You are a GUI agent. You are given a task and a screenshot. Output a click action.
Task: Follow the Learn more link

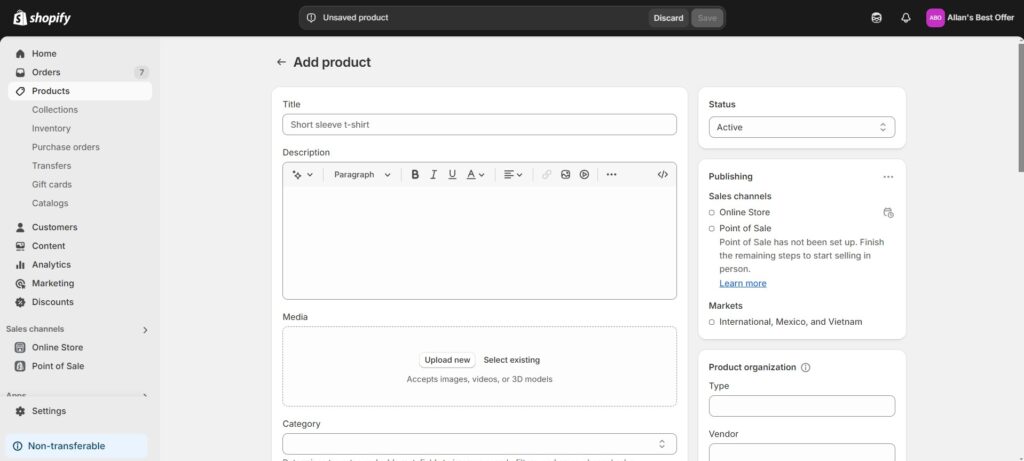742,283
